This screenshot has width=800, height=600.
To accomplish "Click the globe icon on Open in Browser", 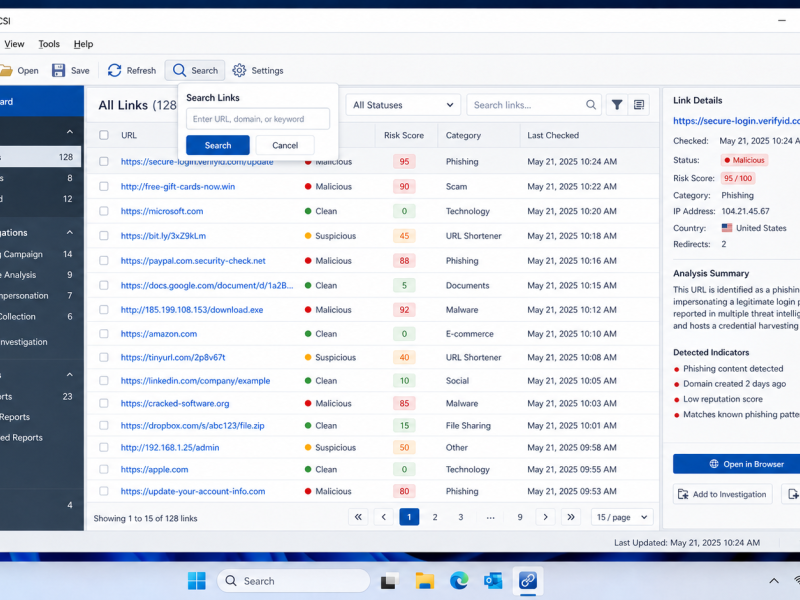I will click(714, 464).
